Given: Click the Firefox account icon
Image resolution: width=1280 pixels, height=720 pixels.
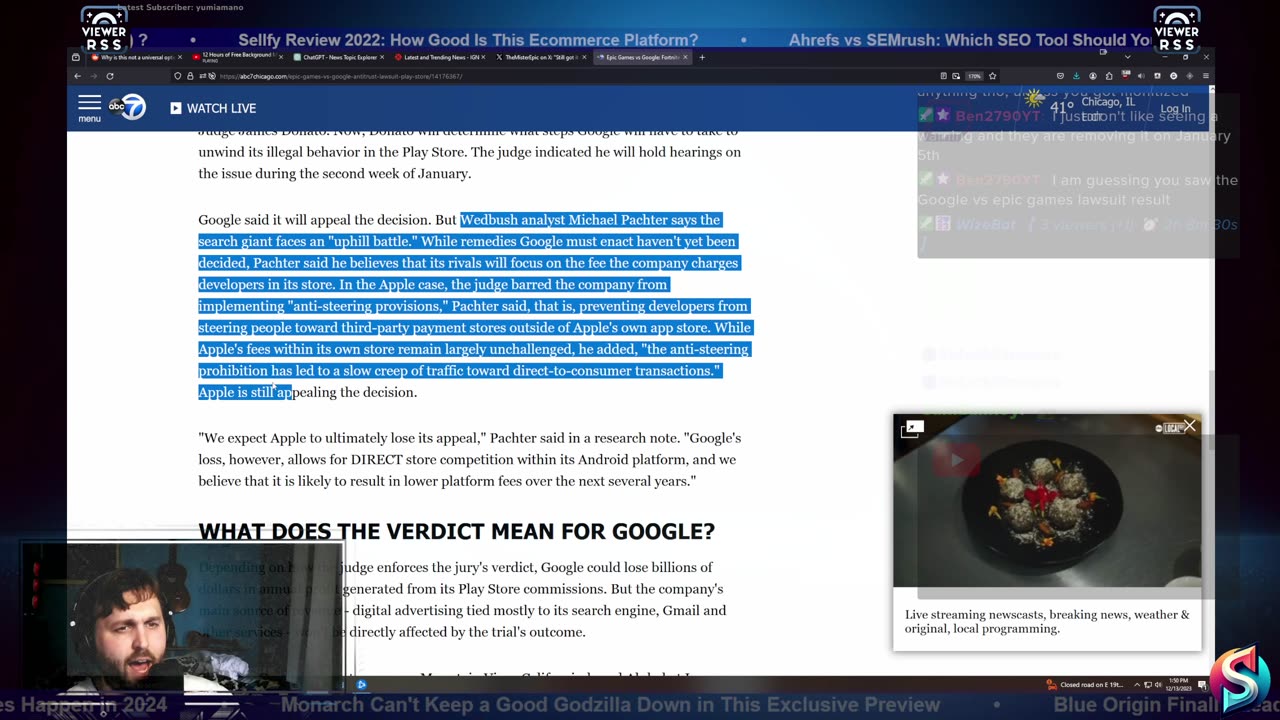Looking at the screenshot, I should point(1092,76).
